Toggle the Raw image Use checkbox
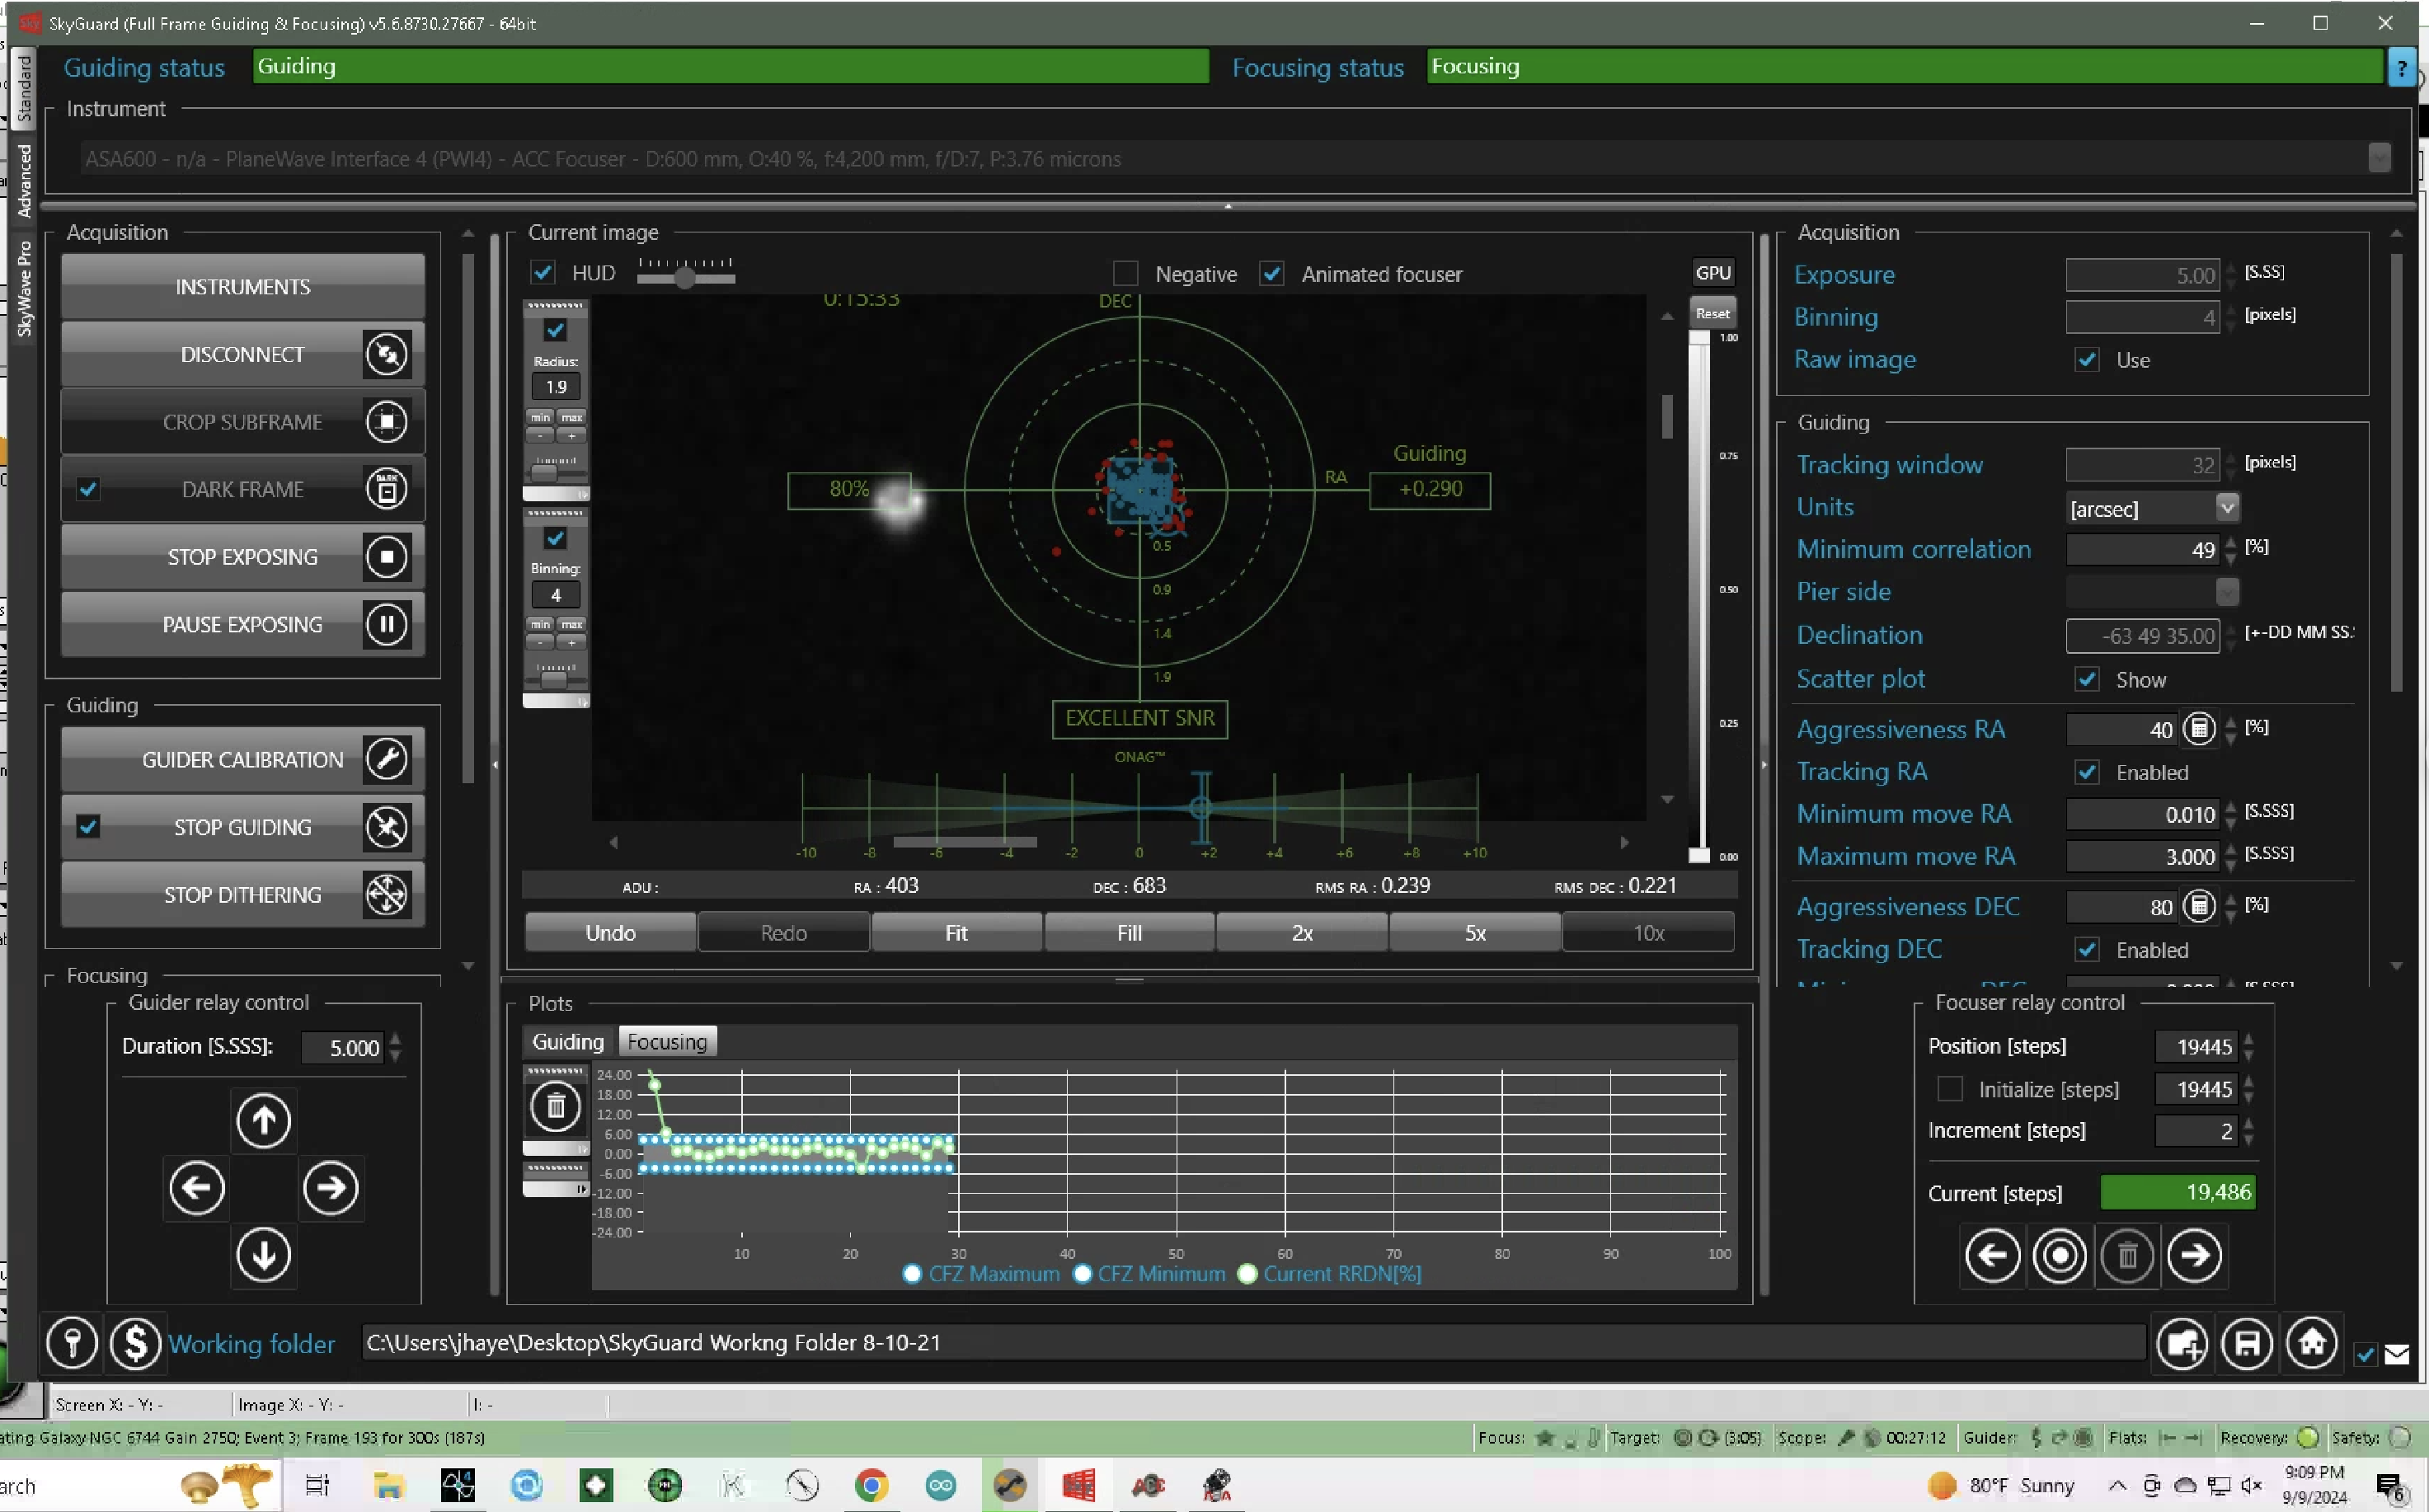The width and height of the screenshot is (2429, 1512). pyautogui.click(x=2086, y=360)
